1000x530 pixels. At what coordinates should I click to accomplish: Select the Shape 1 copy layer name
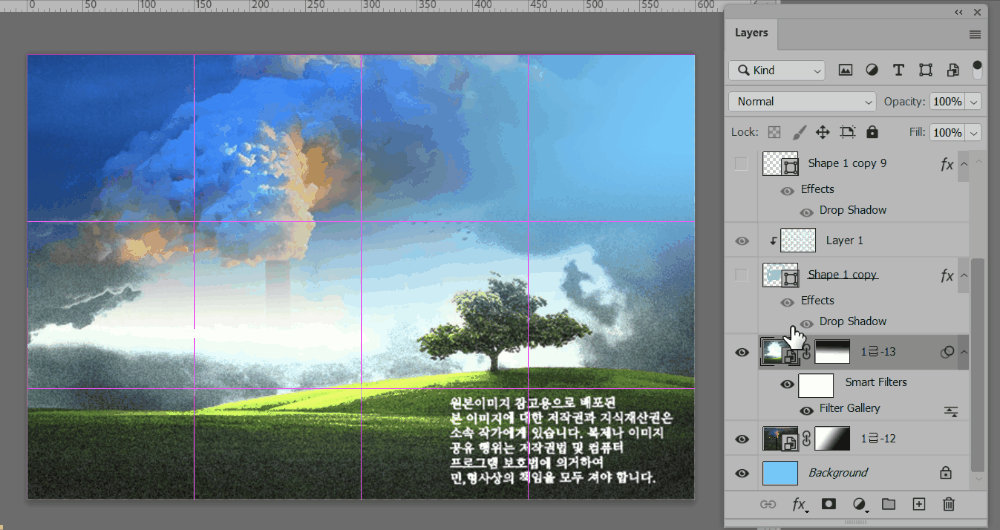point(843,274)
